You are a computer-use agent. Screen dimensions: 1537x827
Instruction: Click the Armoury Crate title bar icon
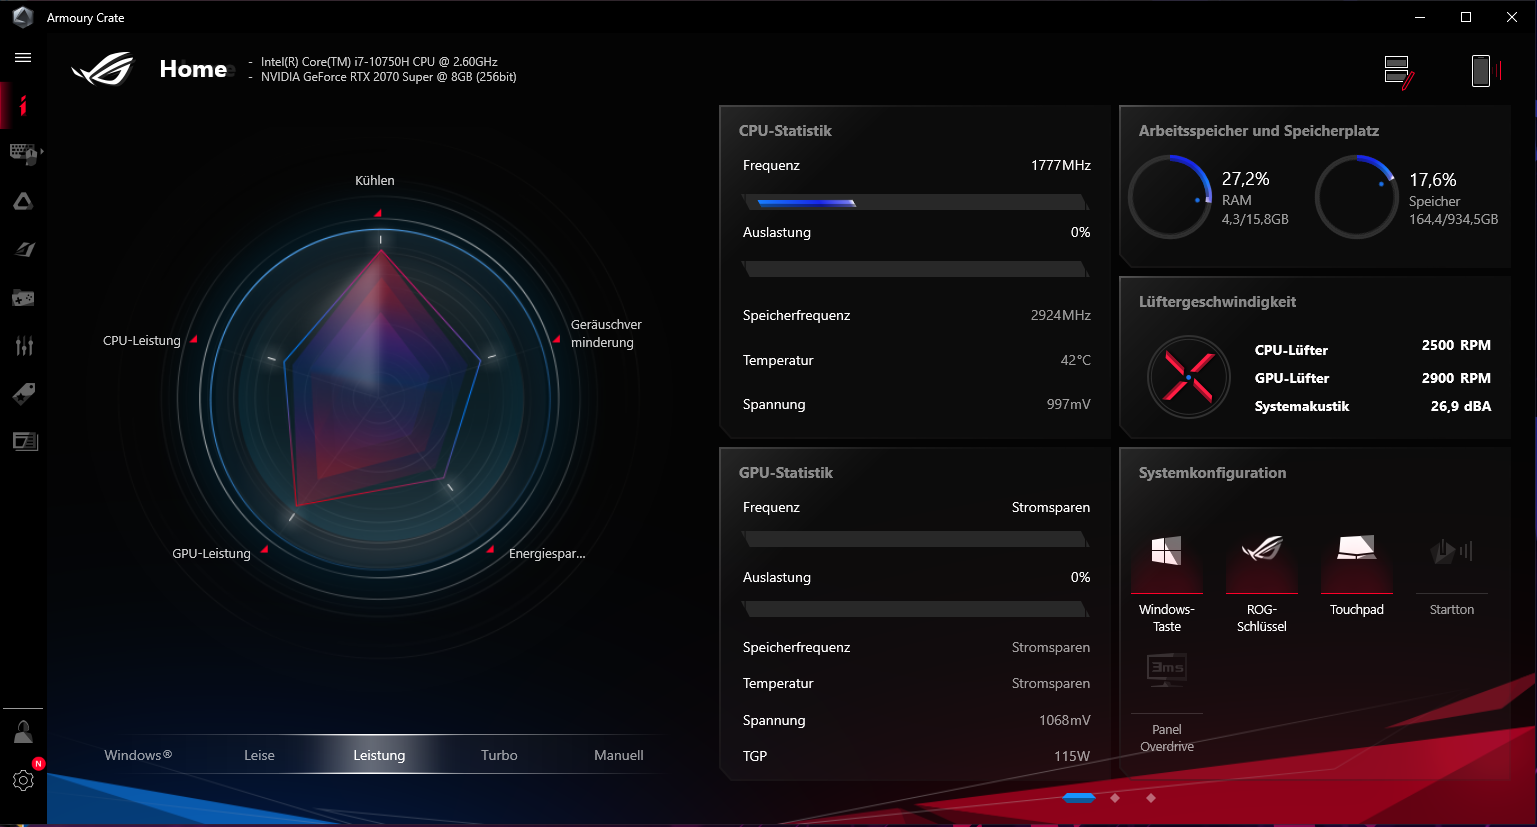point(22,17)
